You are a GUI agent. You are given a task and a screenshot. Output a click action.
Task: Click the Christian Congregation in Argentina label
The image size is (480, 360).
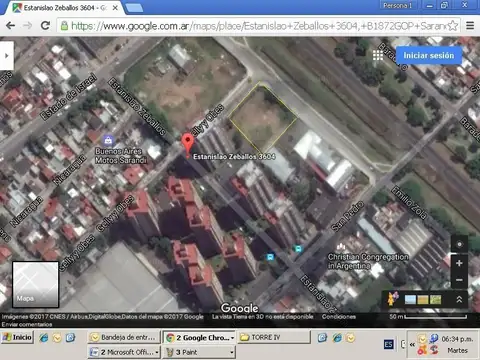[368, 261]
